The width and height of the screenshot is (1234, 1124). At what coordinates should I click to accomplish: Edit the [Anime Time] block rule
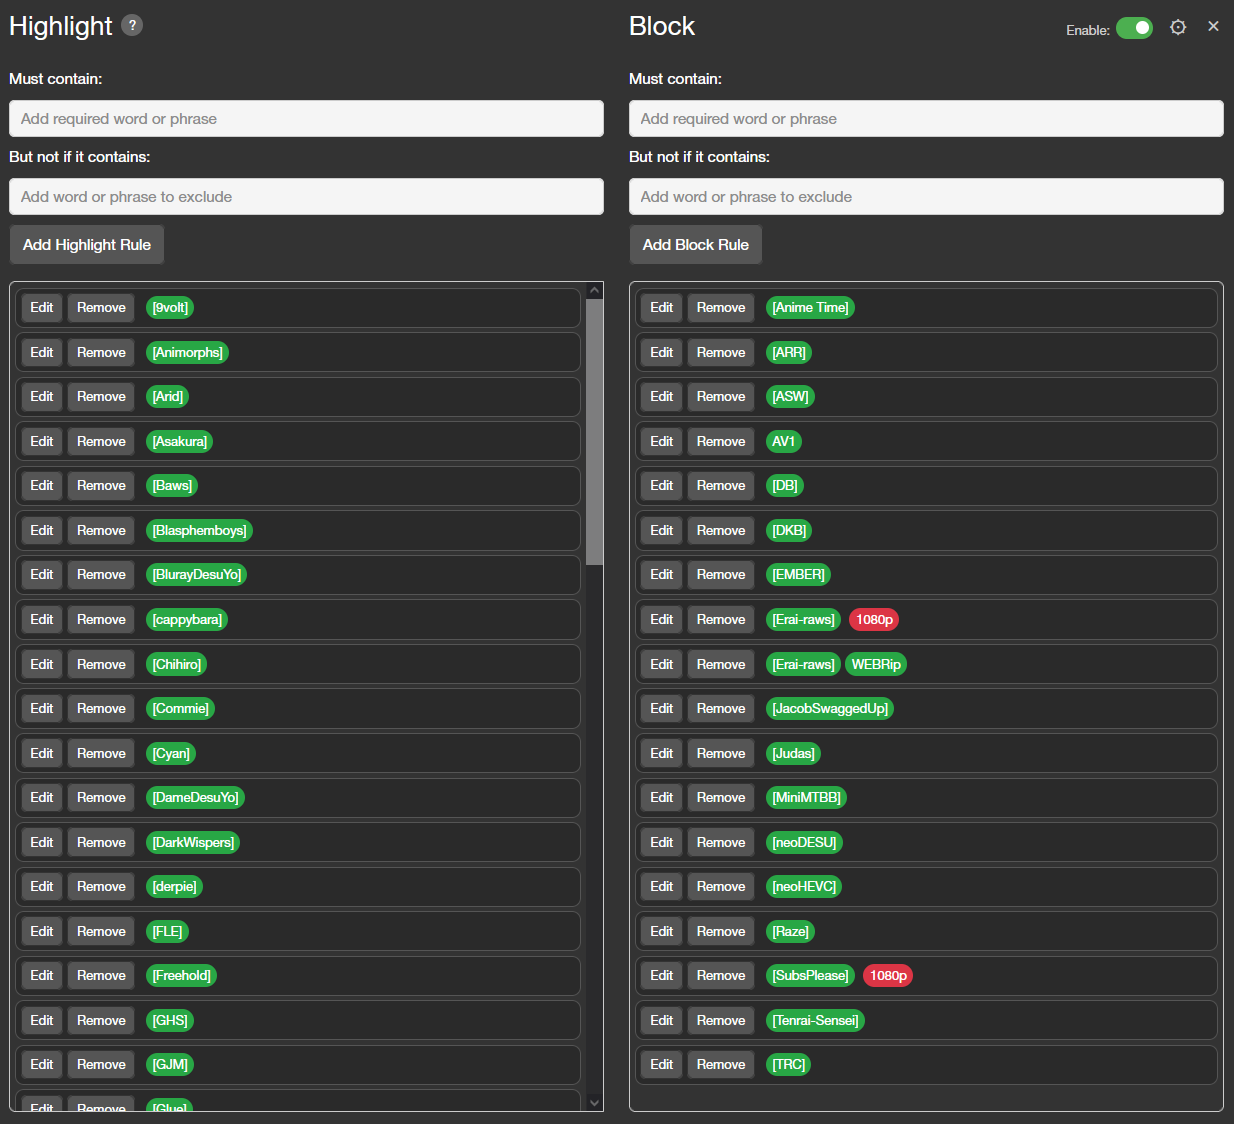click(x=662, y=307)
